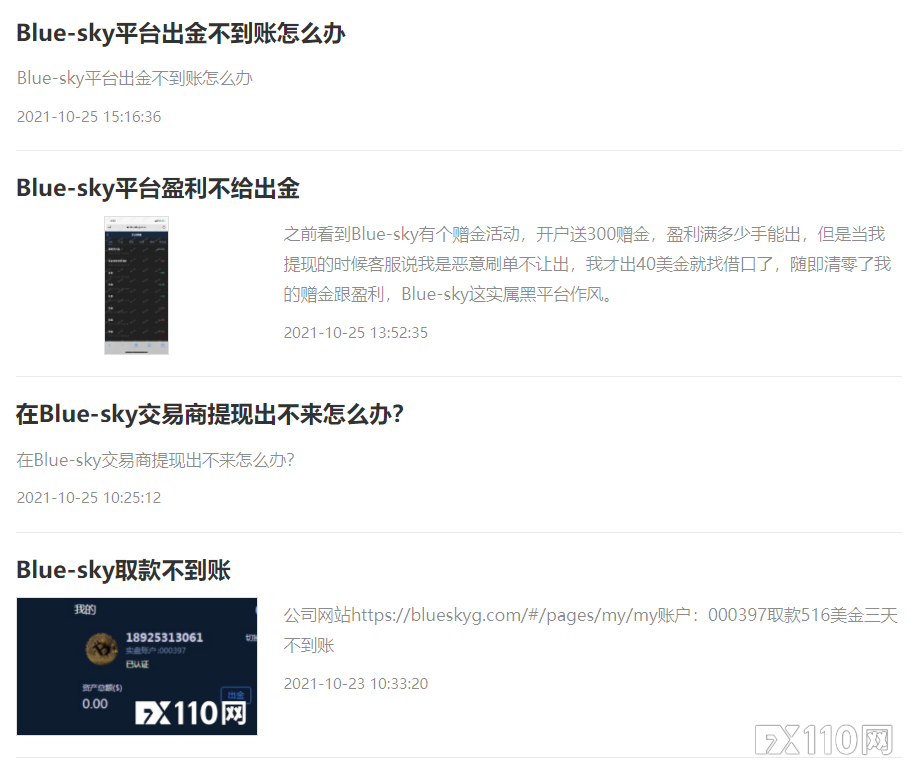Viewport: 921px width, 778px height.
Task: Click the 0.00 balance in thumbnail
Action: 95,703
